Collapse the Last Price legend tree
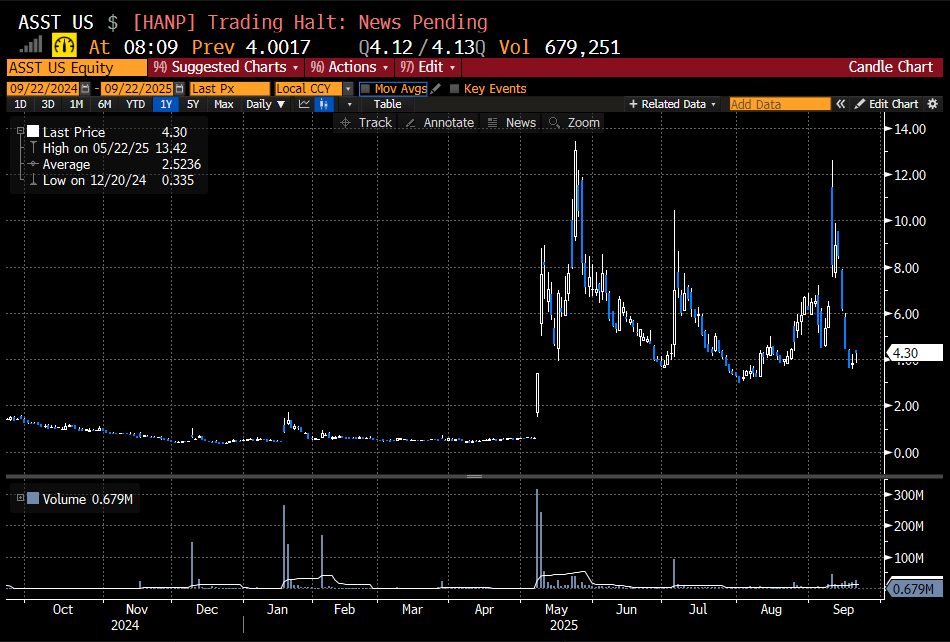 point(20,131)
